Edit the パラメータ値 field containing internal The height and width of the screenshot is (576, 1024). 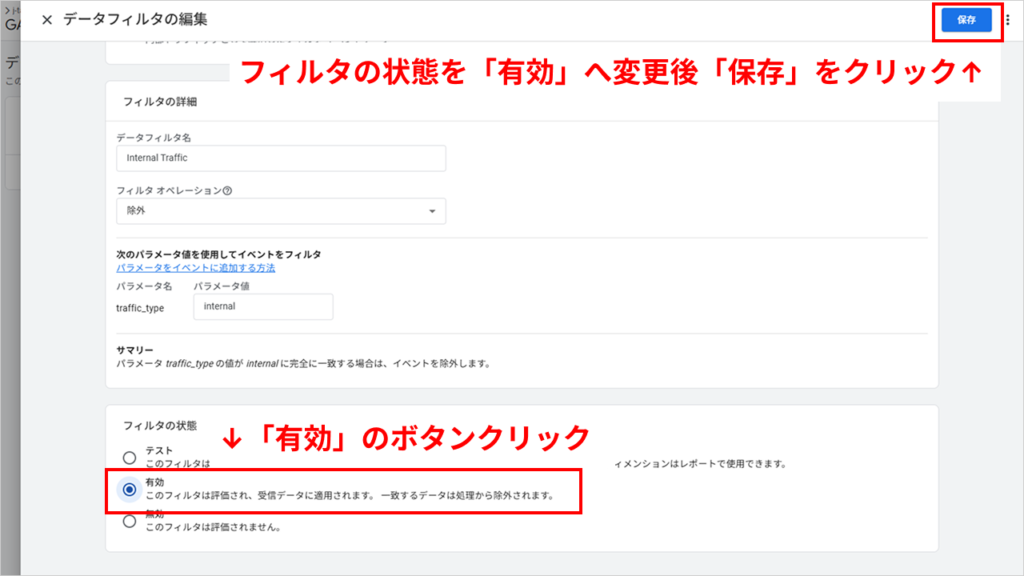(x=263, y=306)
